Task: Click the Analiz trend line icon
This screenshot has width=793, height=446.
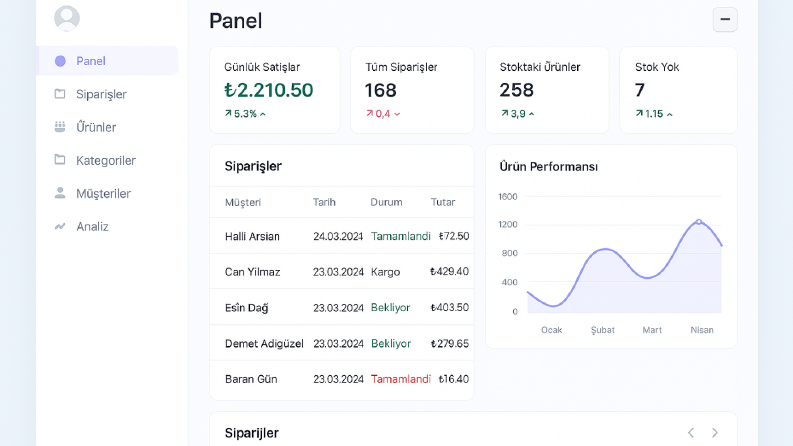Action: [60, 226]
